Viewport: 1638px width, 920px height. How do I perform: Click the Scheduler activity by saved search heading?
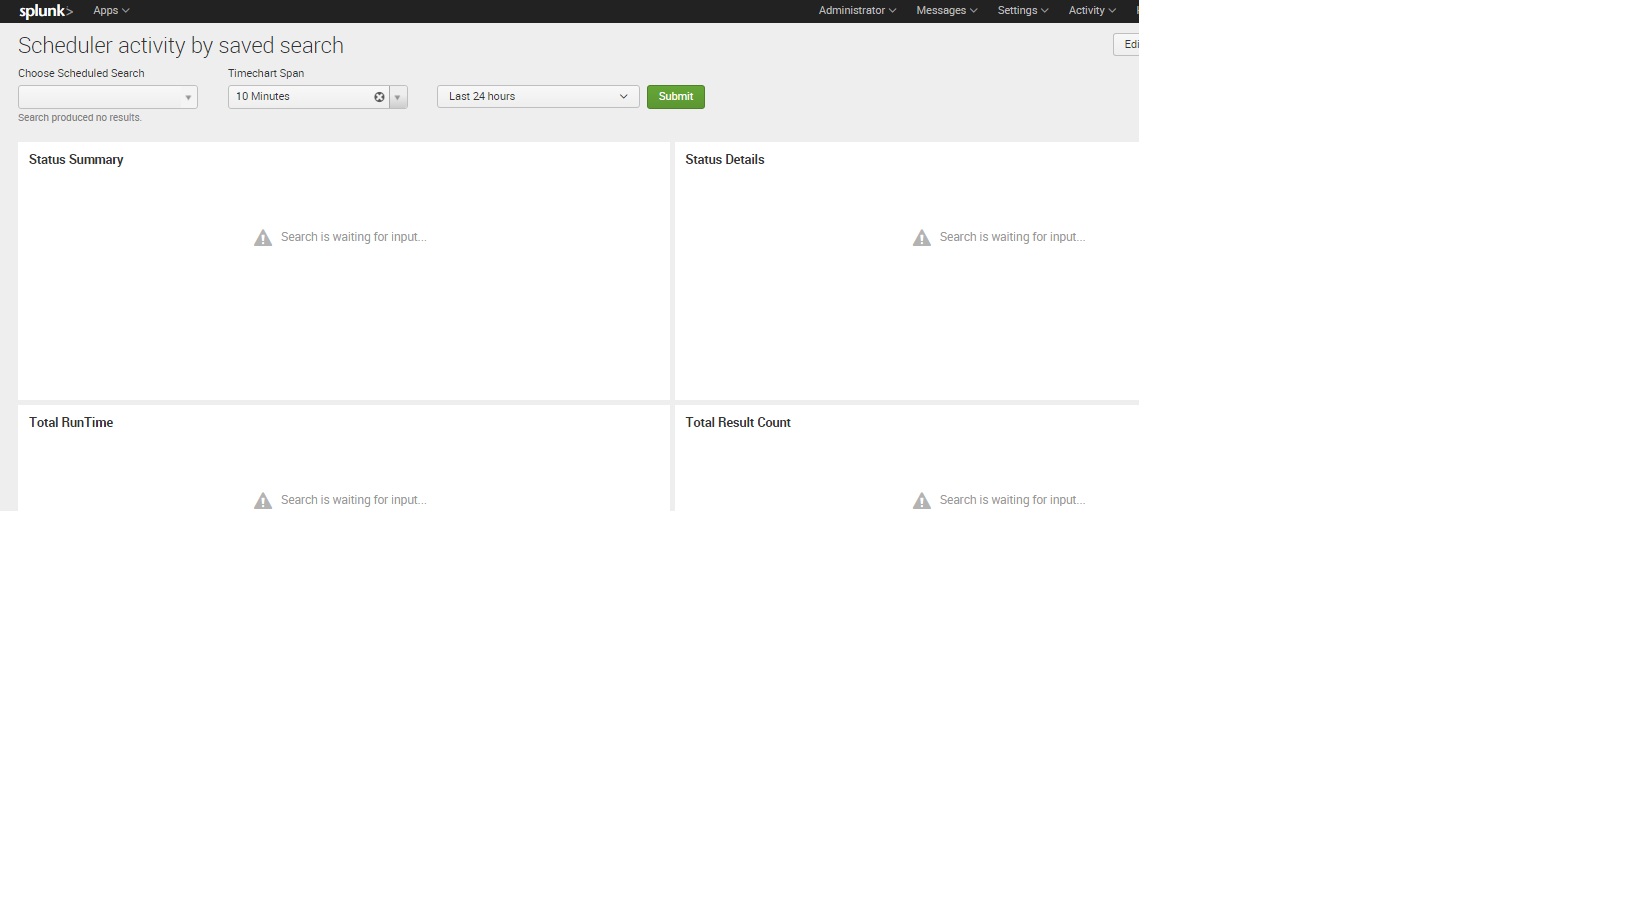[180, 45]
